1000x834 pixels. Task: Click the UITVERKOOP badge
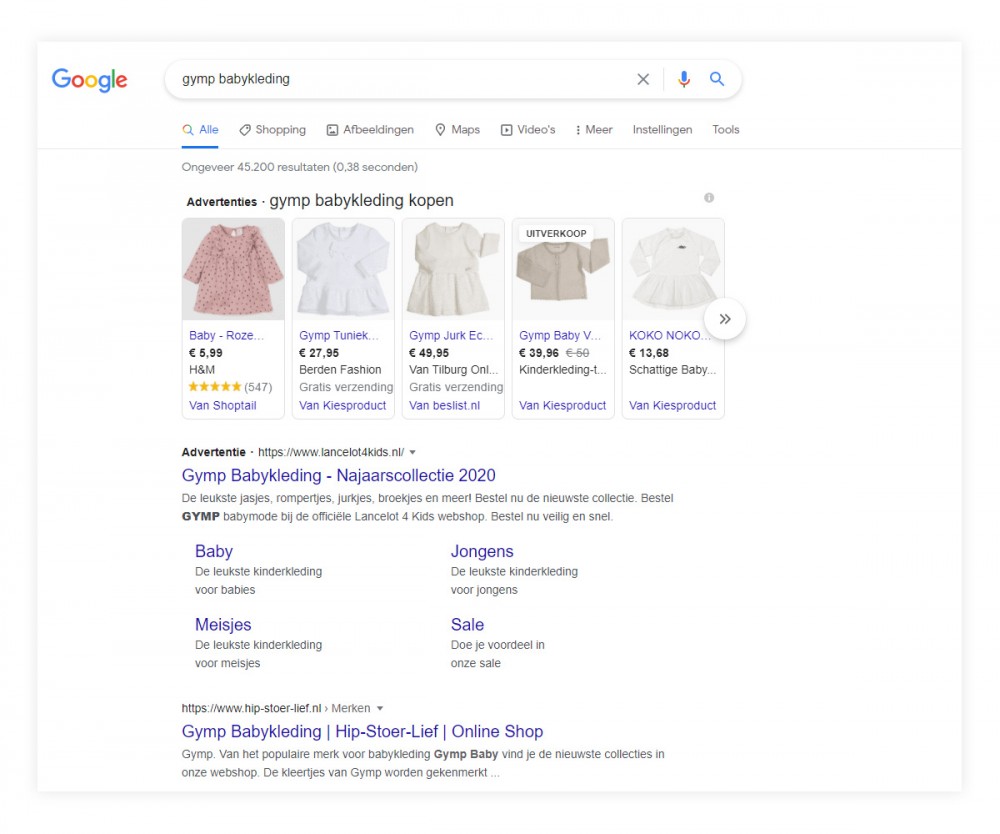[x=556, y=233]
